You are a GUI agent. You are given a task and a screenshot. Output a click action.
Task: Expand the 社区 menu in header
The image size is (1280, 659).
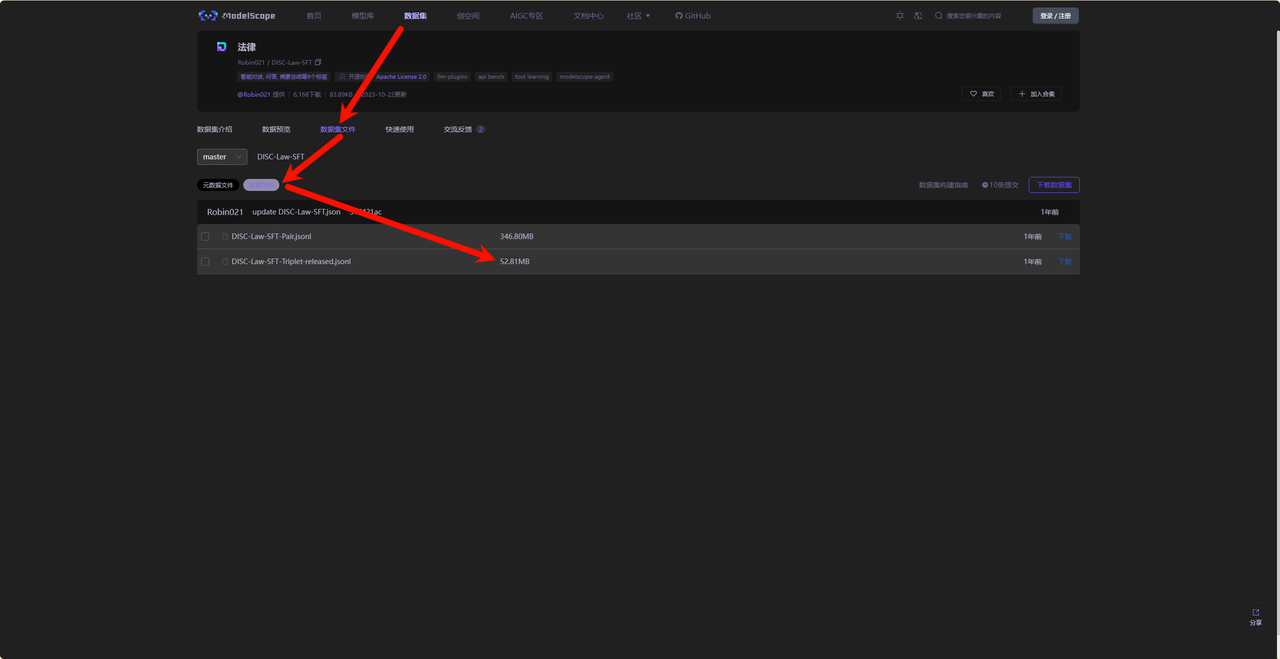pos(638,16)
